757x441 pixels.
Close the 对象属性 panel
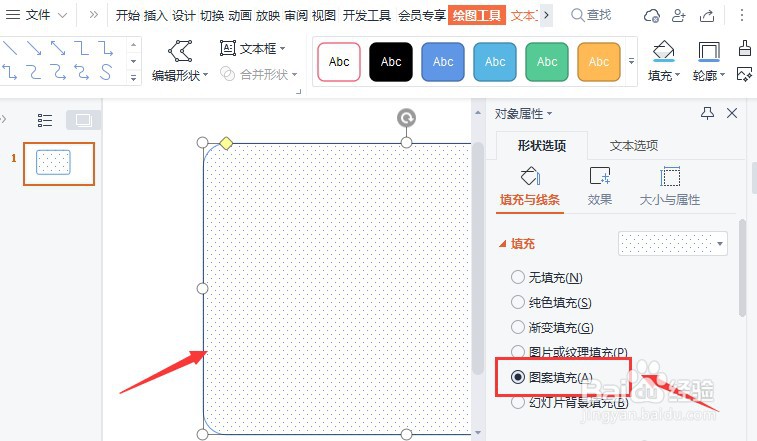click(x=732, y=114)
